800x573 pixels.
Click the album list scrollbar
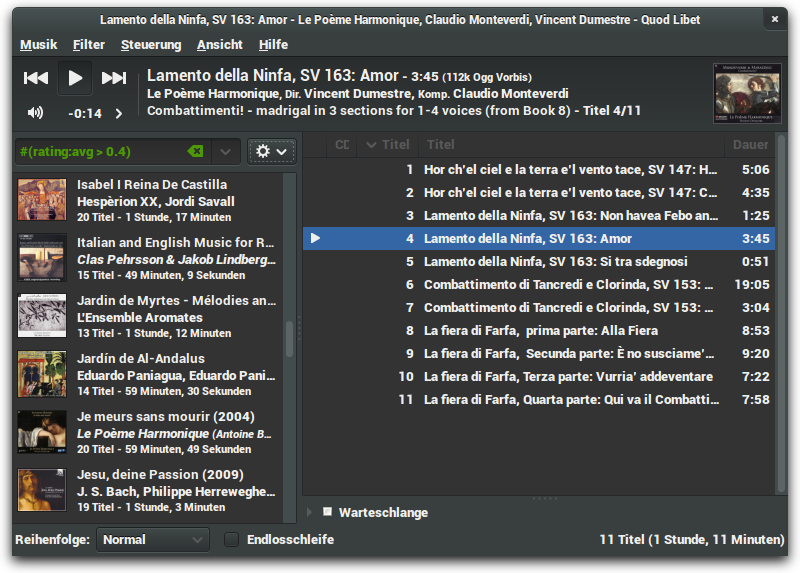(289, 339)
